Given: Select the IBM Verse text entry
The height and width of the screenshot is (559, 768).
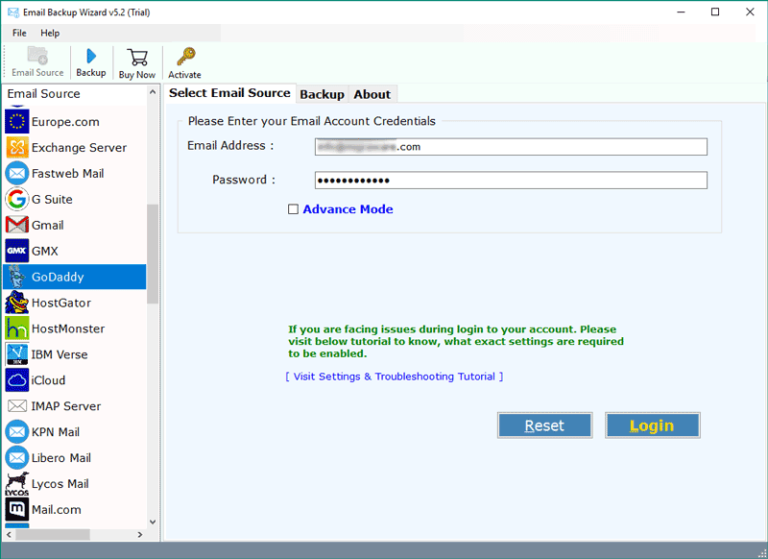Looking at the screenshot, I should [x=60, y=354].
